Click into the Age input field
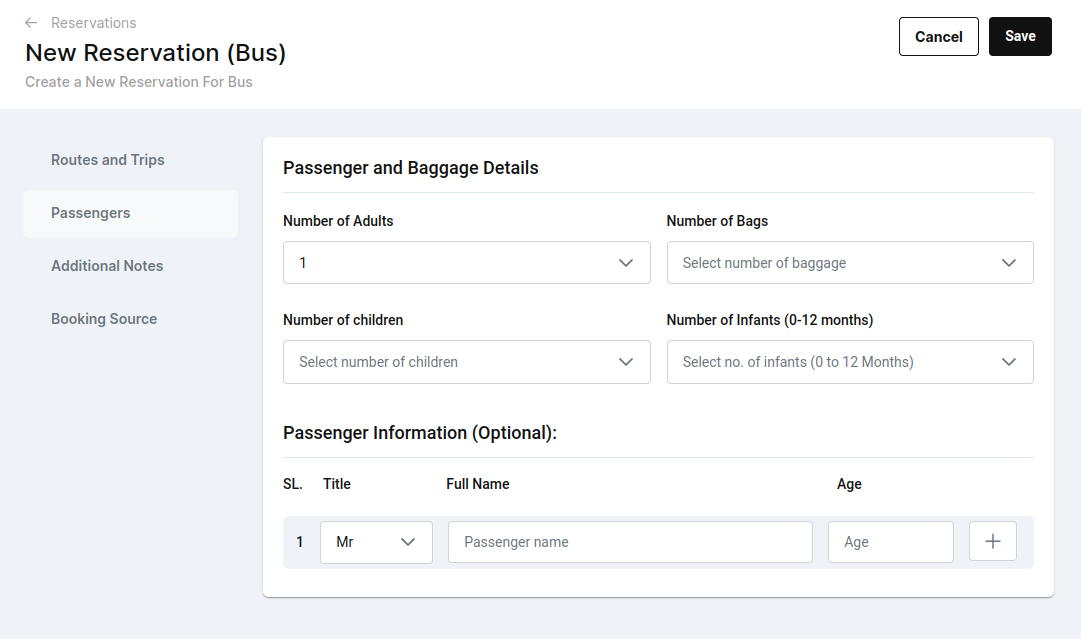This screenshot has width=1081, height=639. coord(890,542)
